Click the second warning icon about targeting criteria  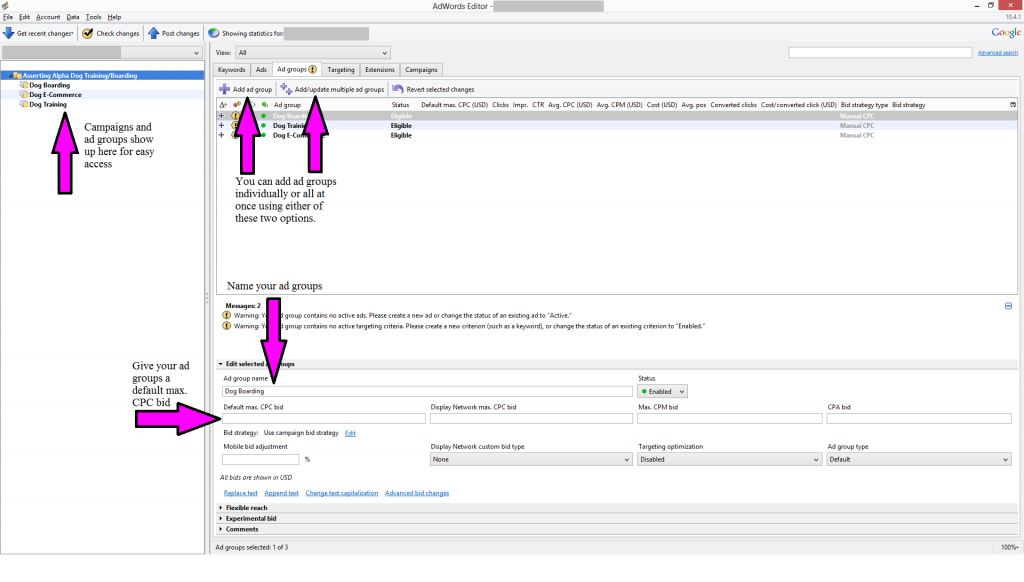coord(227,326)
